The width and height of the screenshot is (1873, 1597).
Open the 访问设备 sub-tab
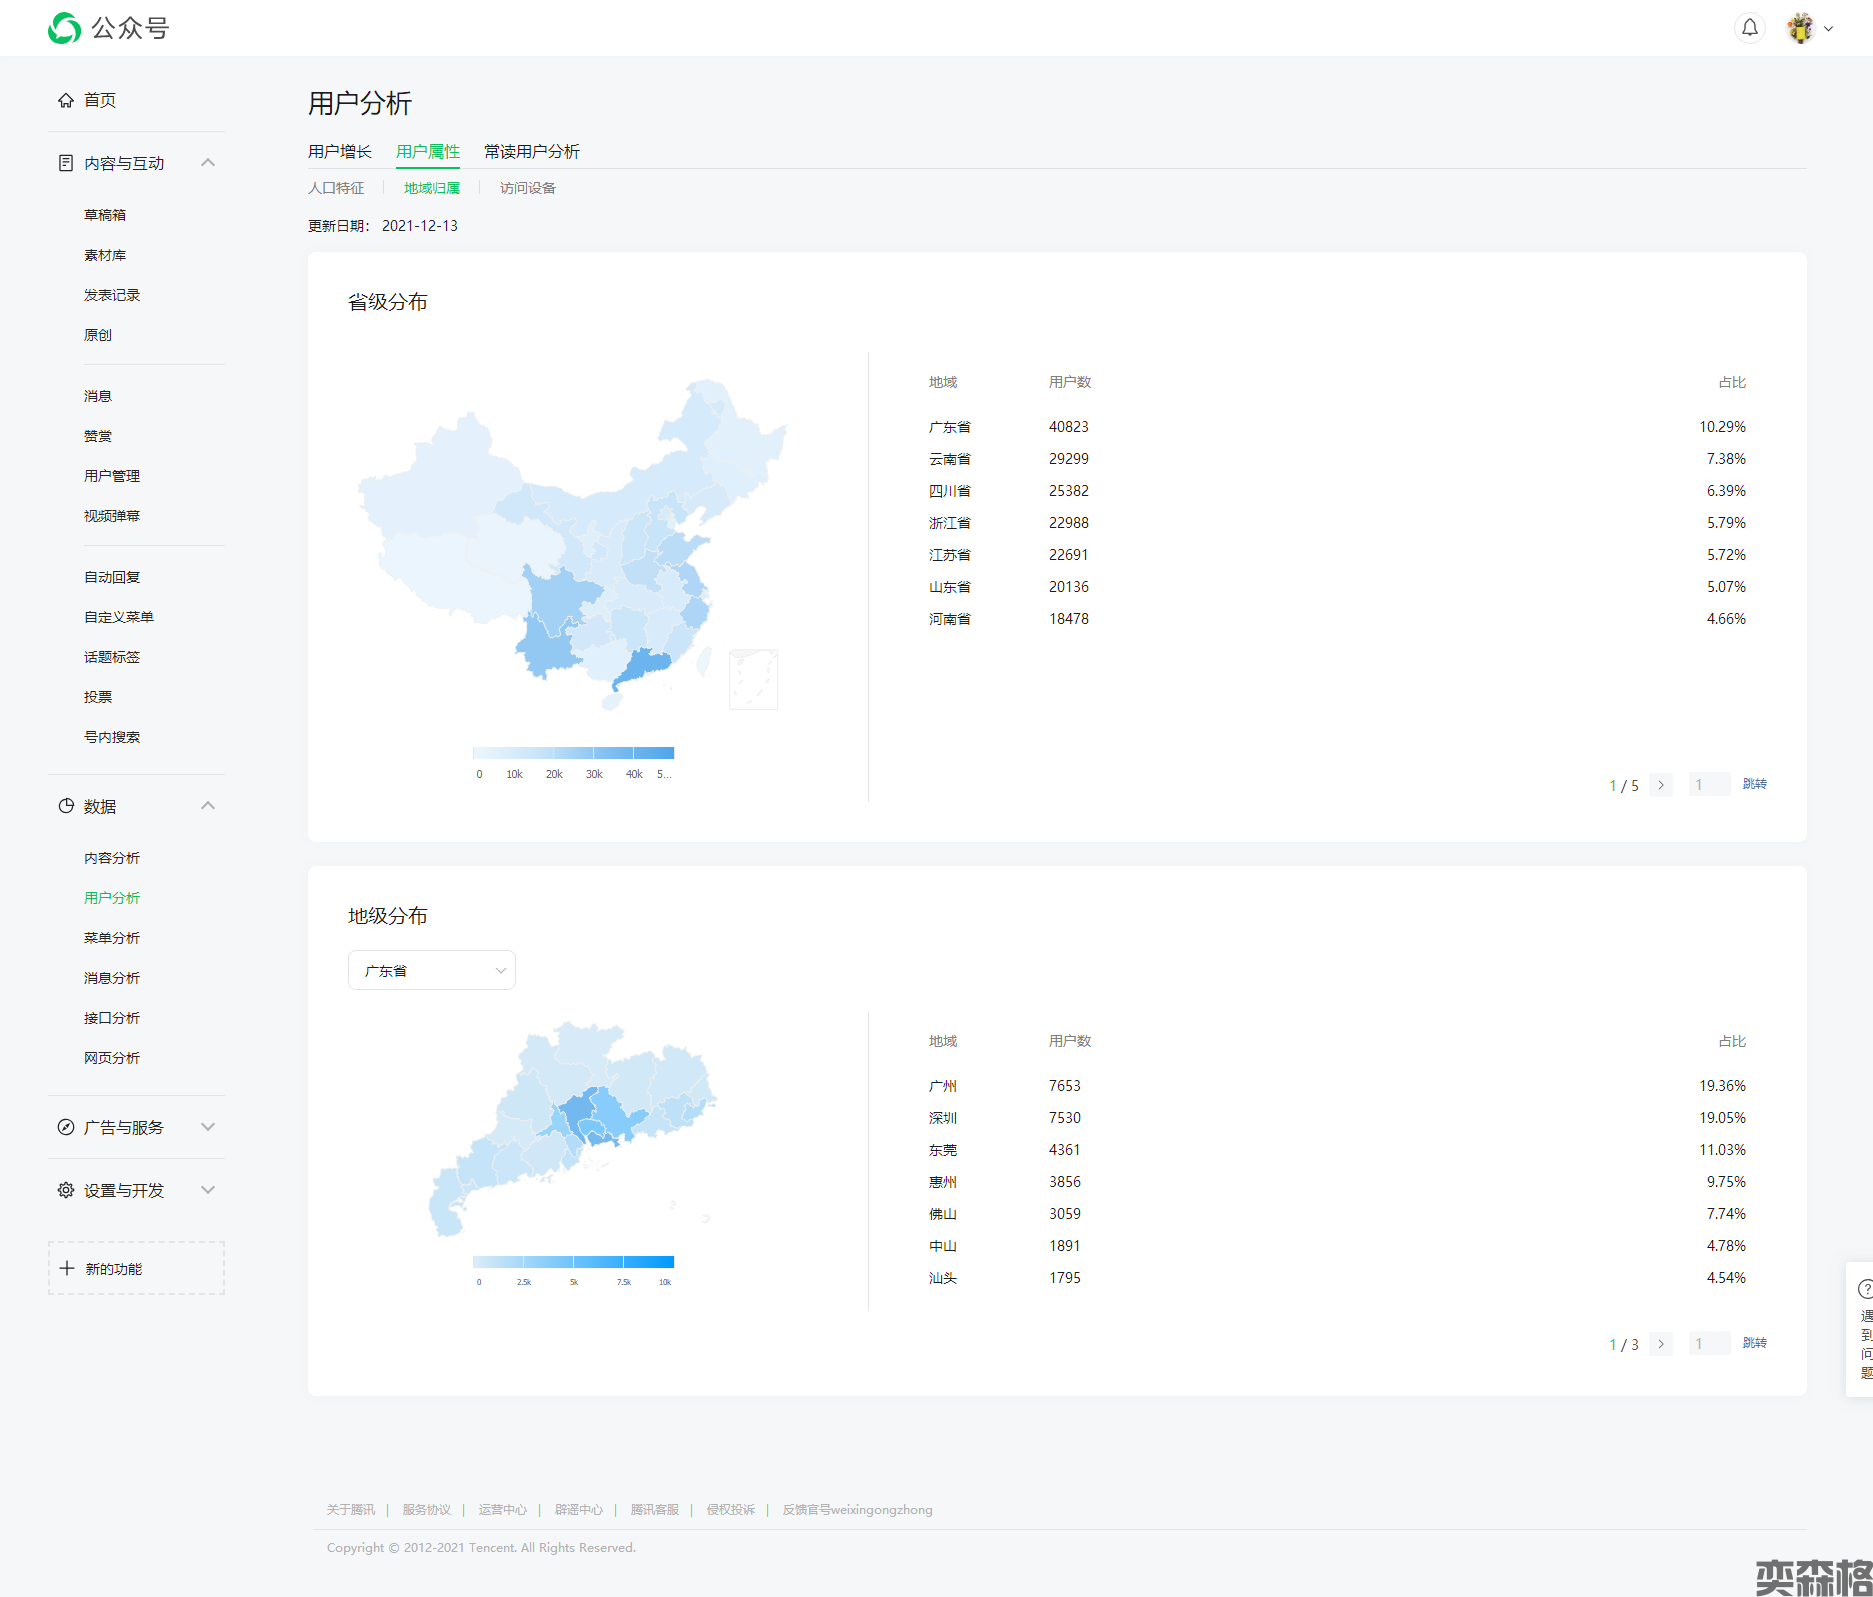click(527, 188)
